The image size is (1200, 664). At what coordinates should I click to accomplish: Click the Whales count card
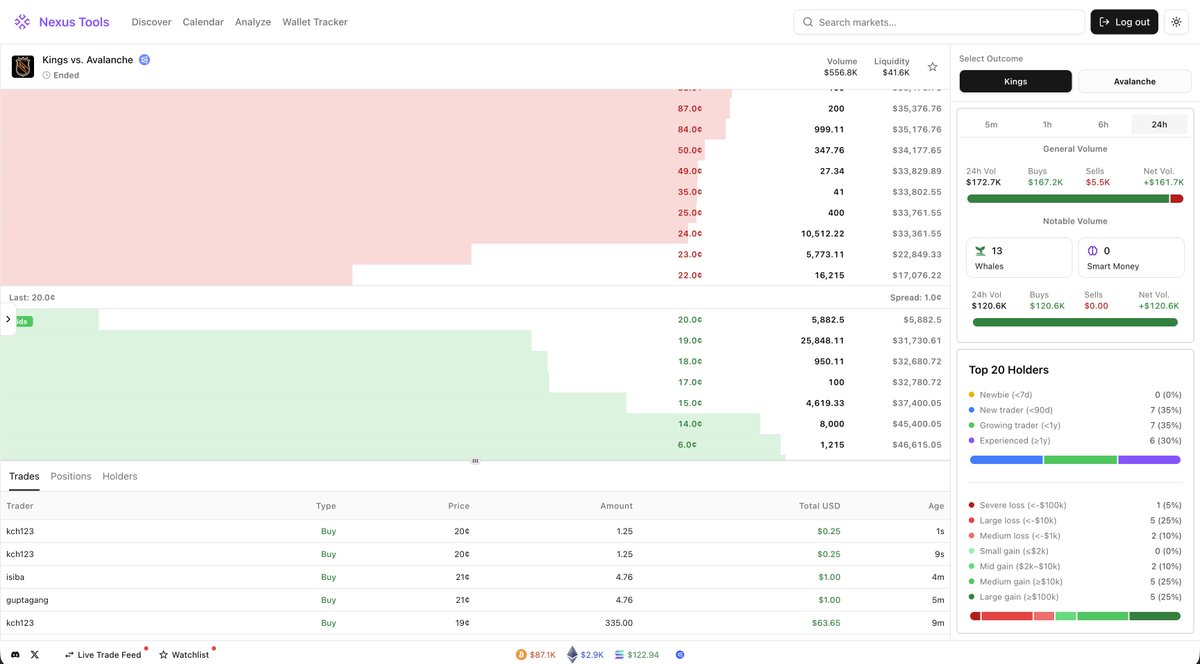pos(1019,258)
